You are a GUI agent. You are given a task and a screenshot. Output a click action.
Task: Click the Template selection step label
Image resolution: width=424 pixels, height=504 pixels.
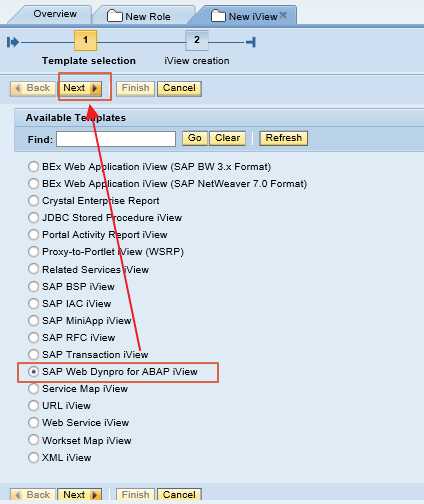coord(89,61)
